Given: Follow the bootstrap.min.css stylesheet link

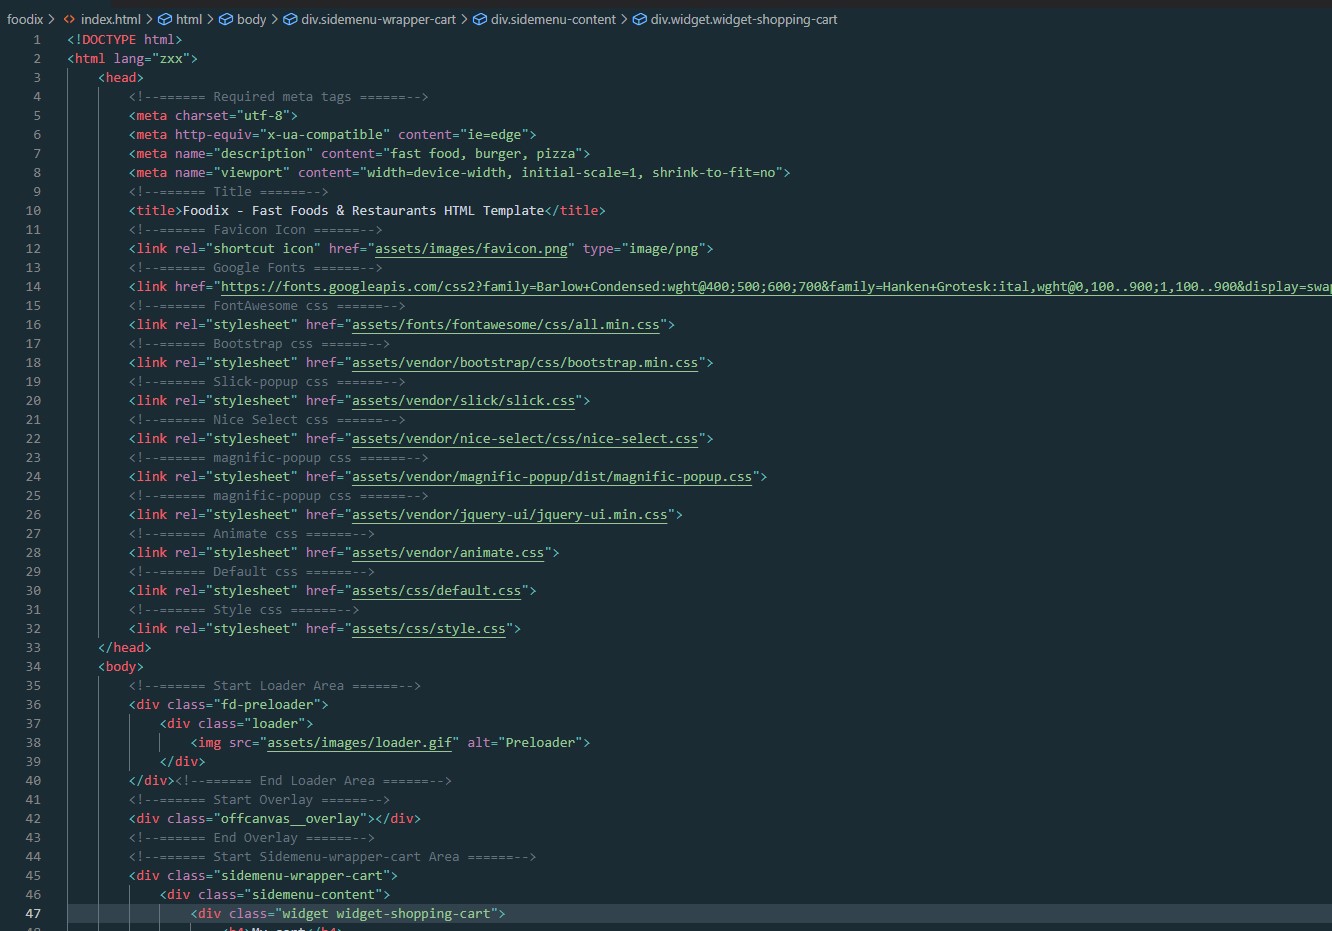Looking at the screenshot, I should pos(524,363).
